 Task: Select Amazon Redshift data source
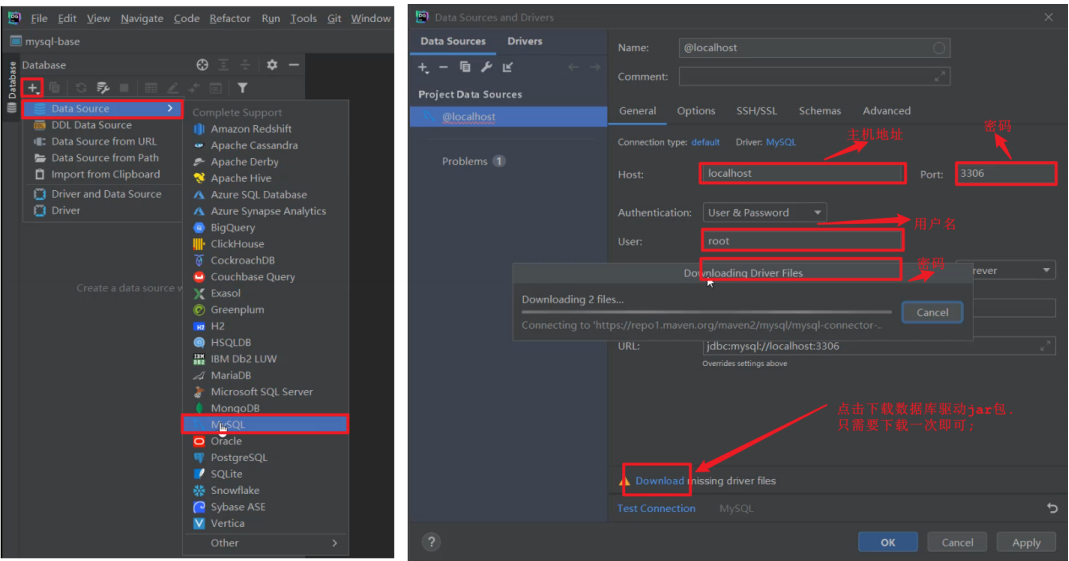pyautogui.click(x=266, y=129)
